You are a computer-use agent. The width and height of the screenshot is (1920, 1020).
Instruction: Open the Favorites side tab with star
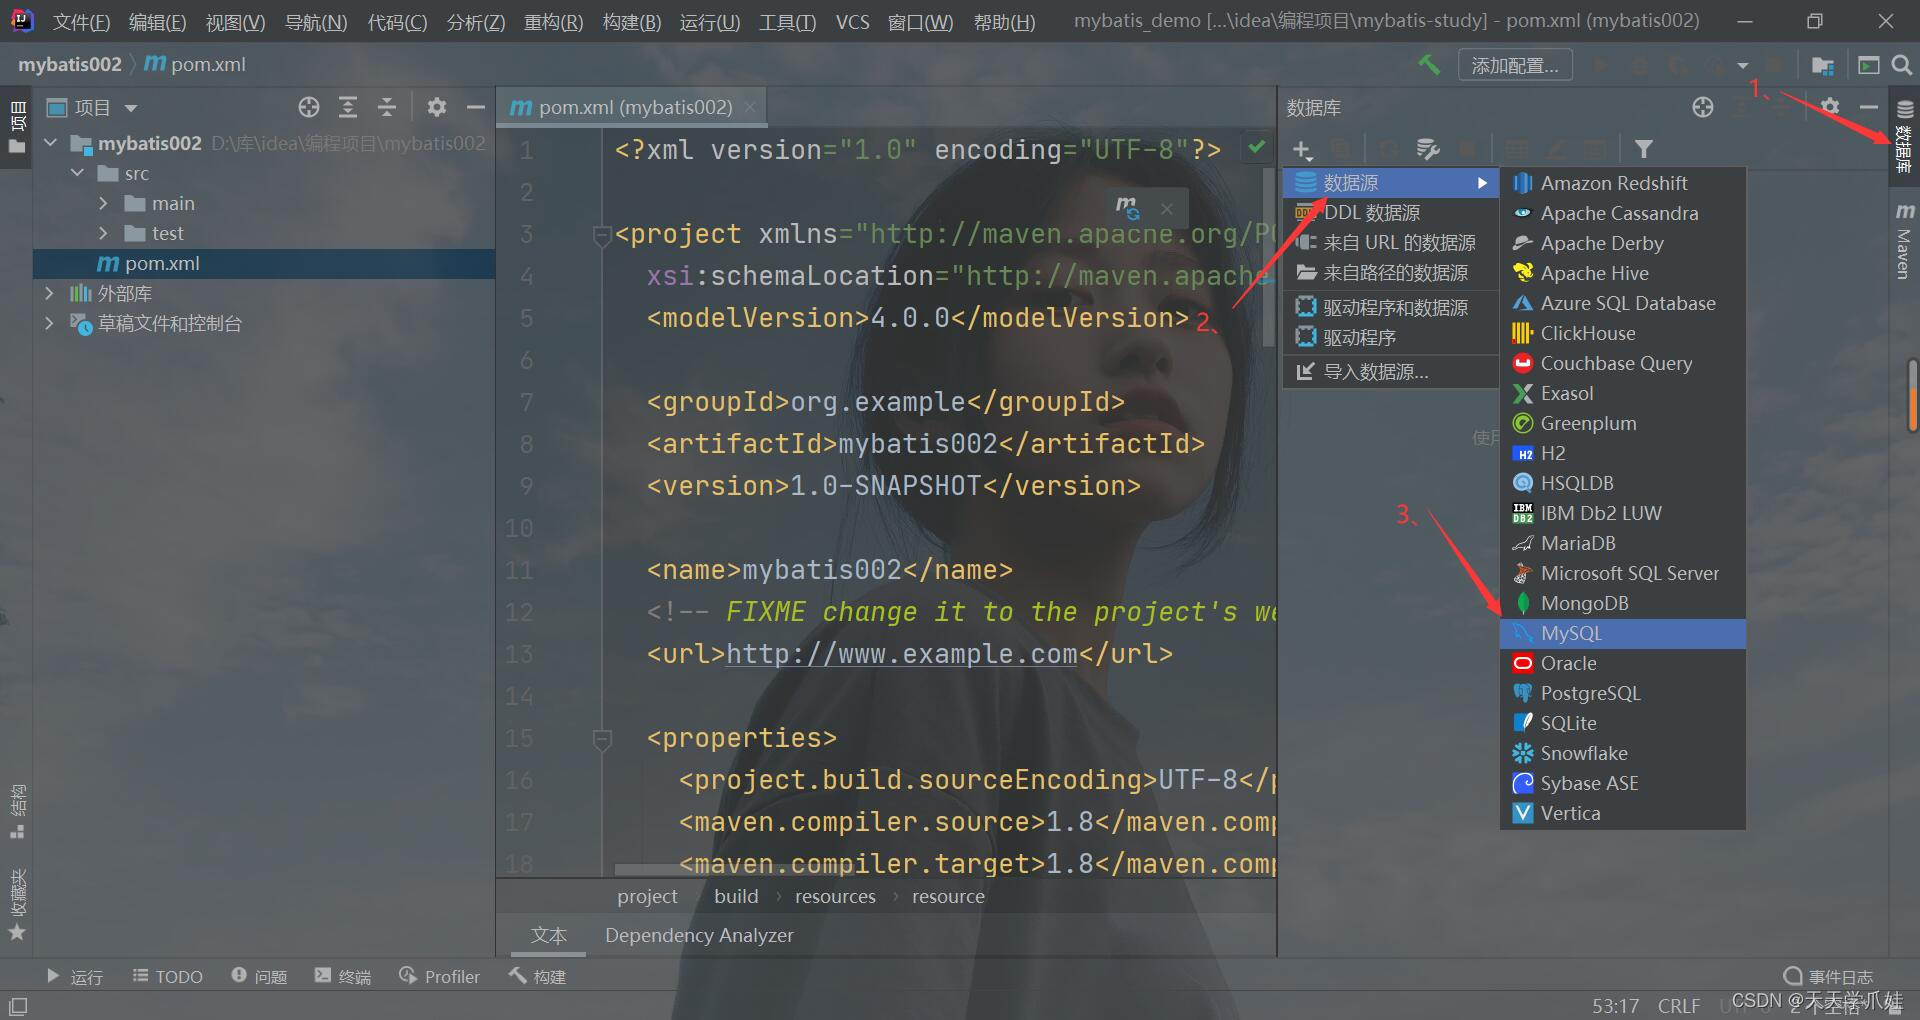coord(17,904)
